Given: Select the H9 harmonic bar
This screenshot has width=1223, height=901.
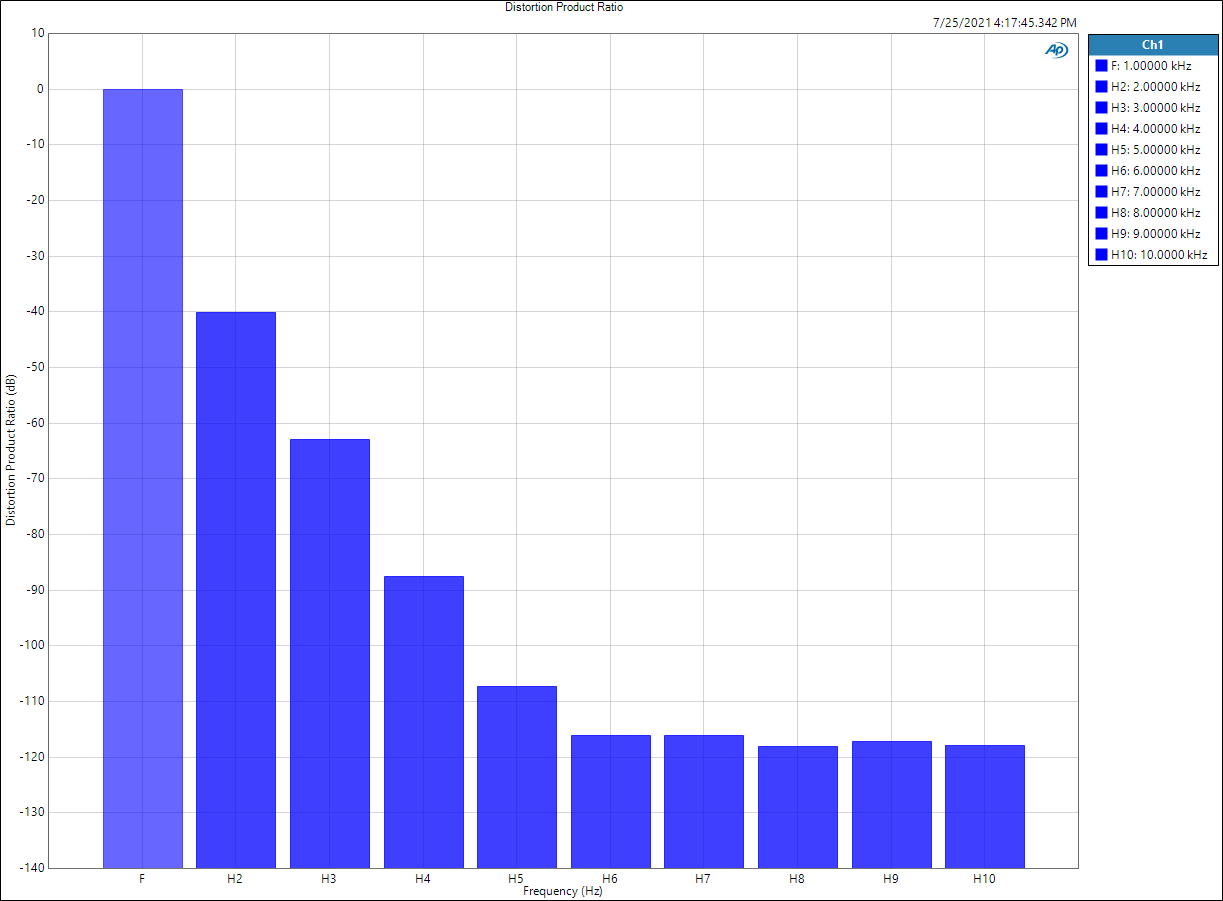Looking at the screenshot, I should (x=892, y=804).
